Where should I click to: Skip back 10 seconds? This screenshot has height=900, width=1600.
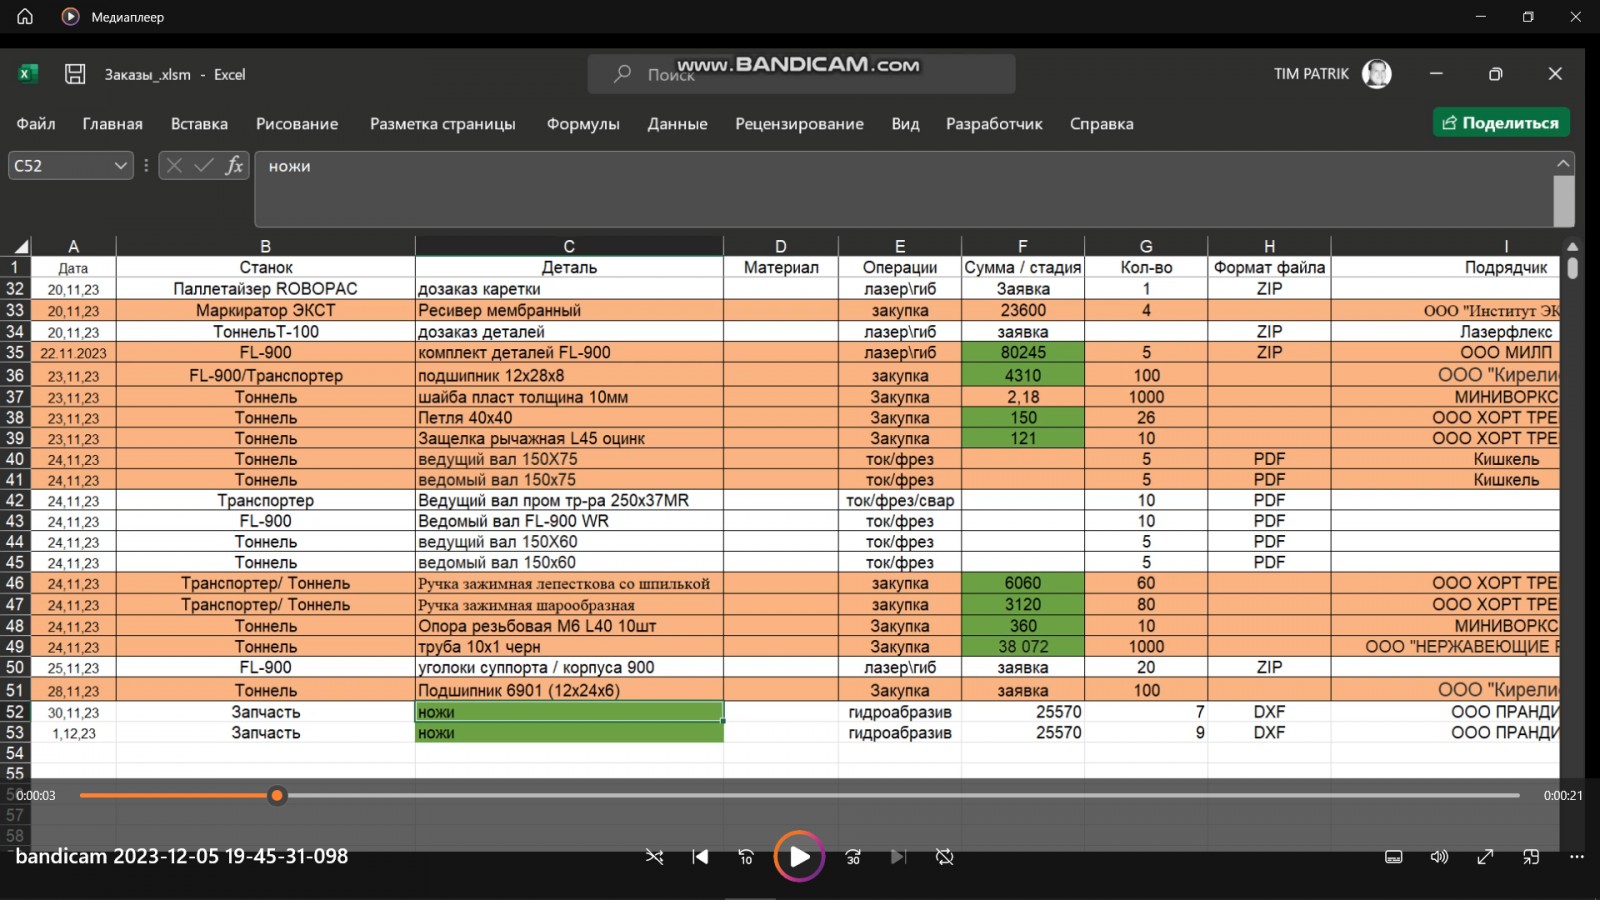[x=746, y=857]
